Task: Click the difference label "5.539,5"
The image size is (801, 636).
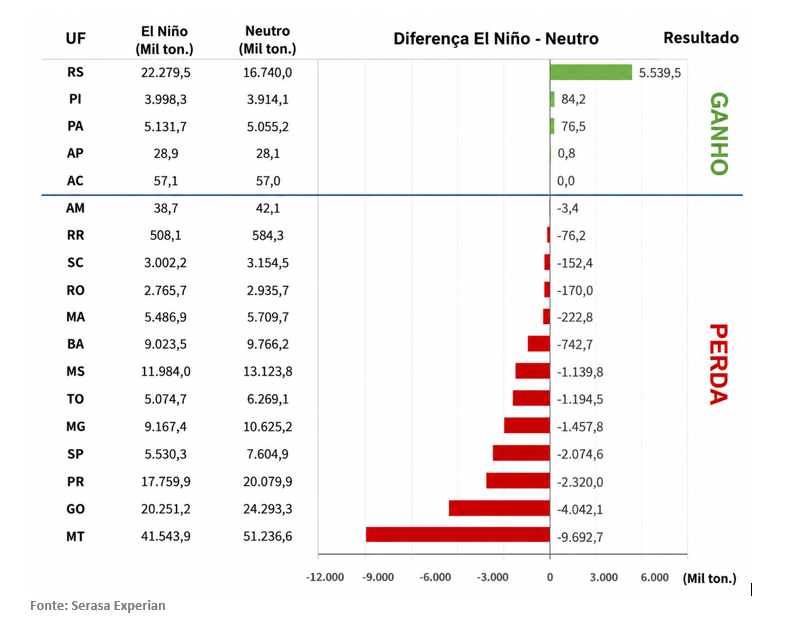Action: coord(659,73)
